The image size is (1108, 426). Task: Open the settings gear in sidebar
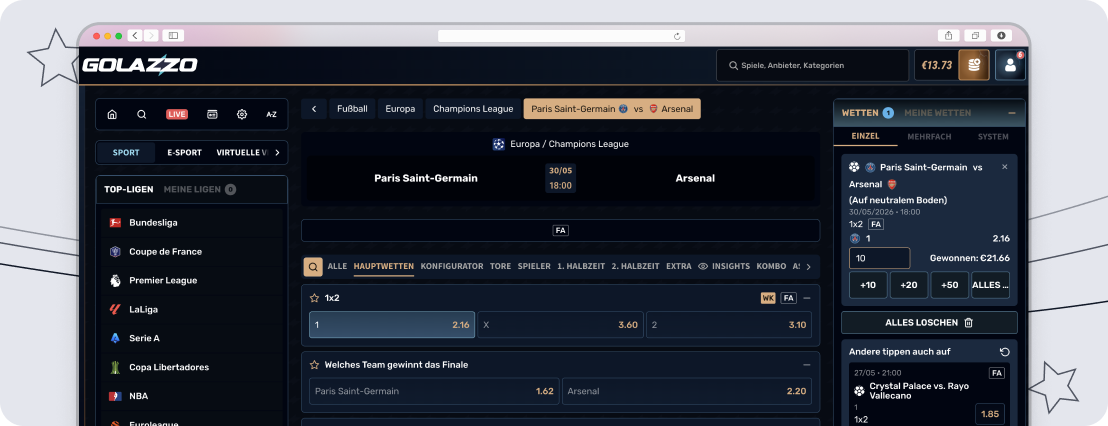(242, 114)
